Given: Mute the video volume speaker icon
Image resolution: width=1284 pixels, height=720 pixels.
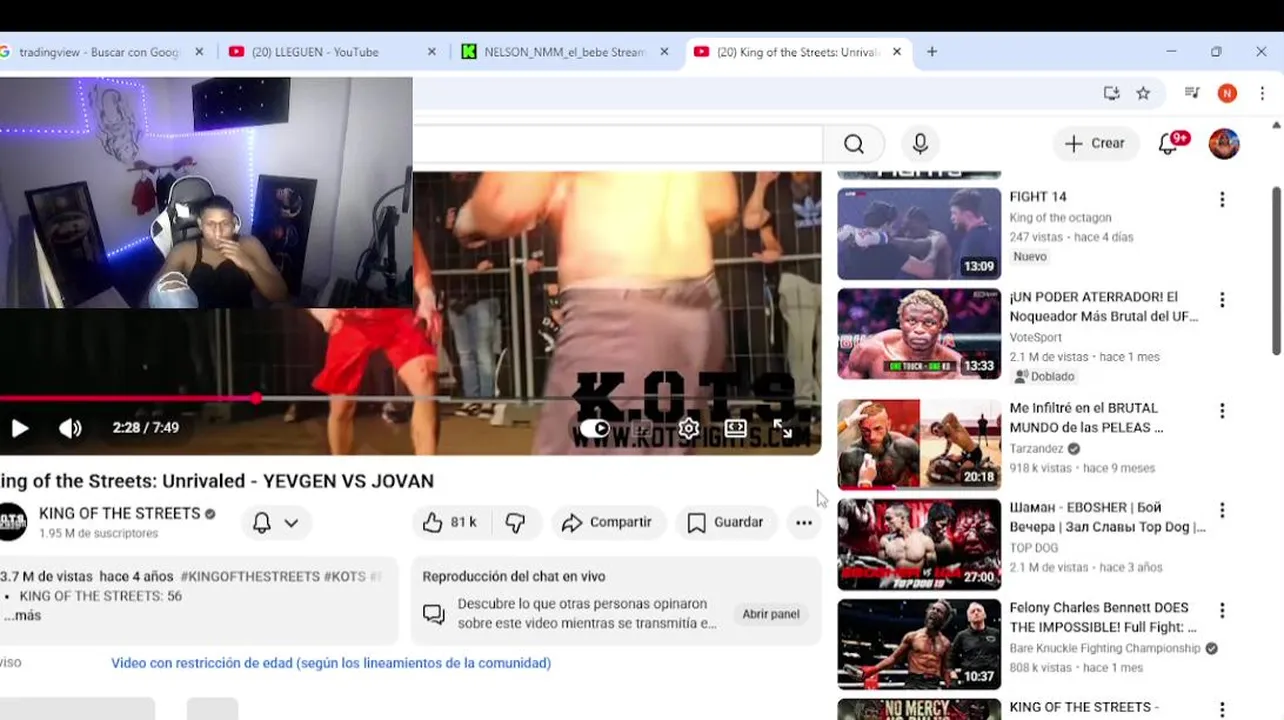Looking at the screenshot, I should [70, 428].
